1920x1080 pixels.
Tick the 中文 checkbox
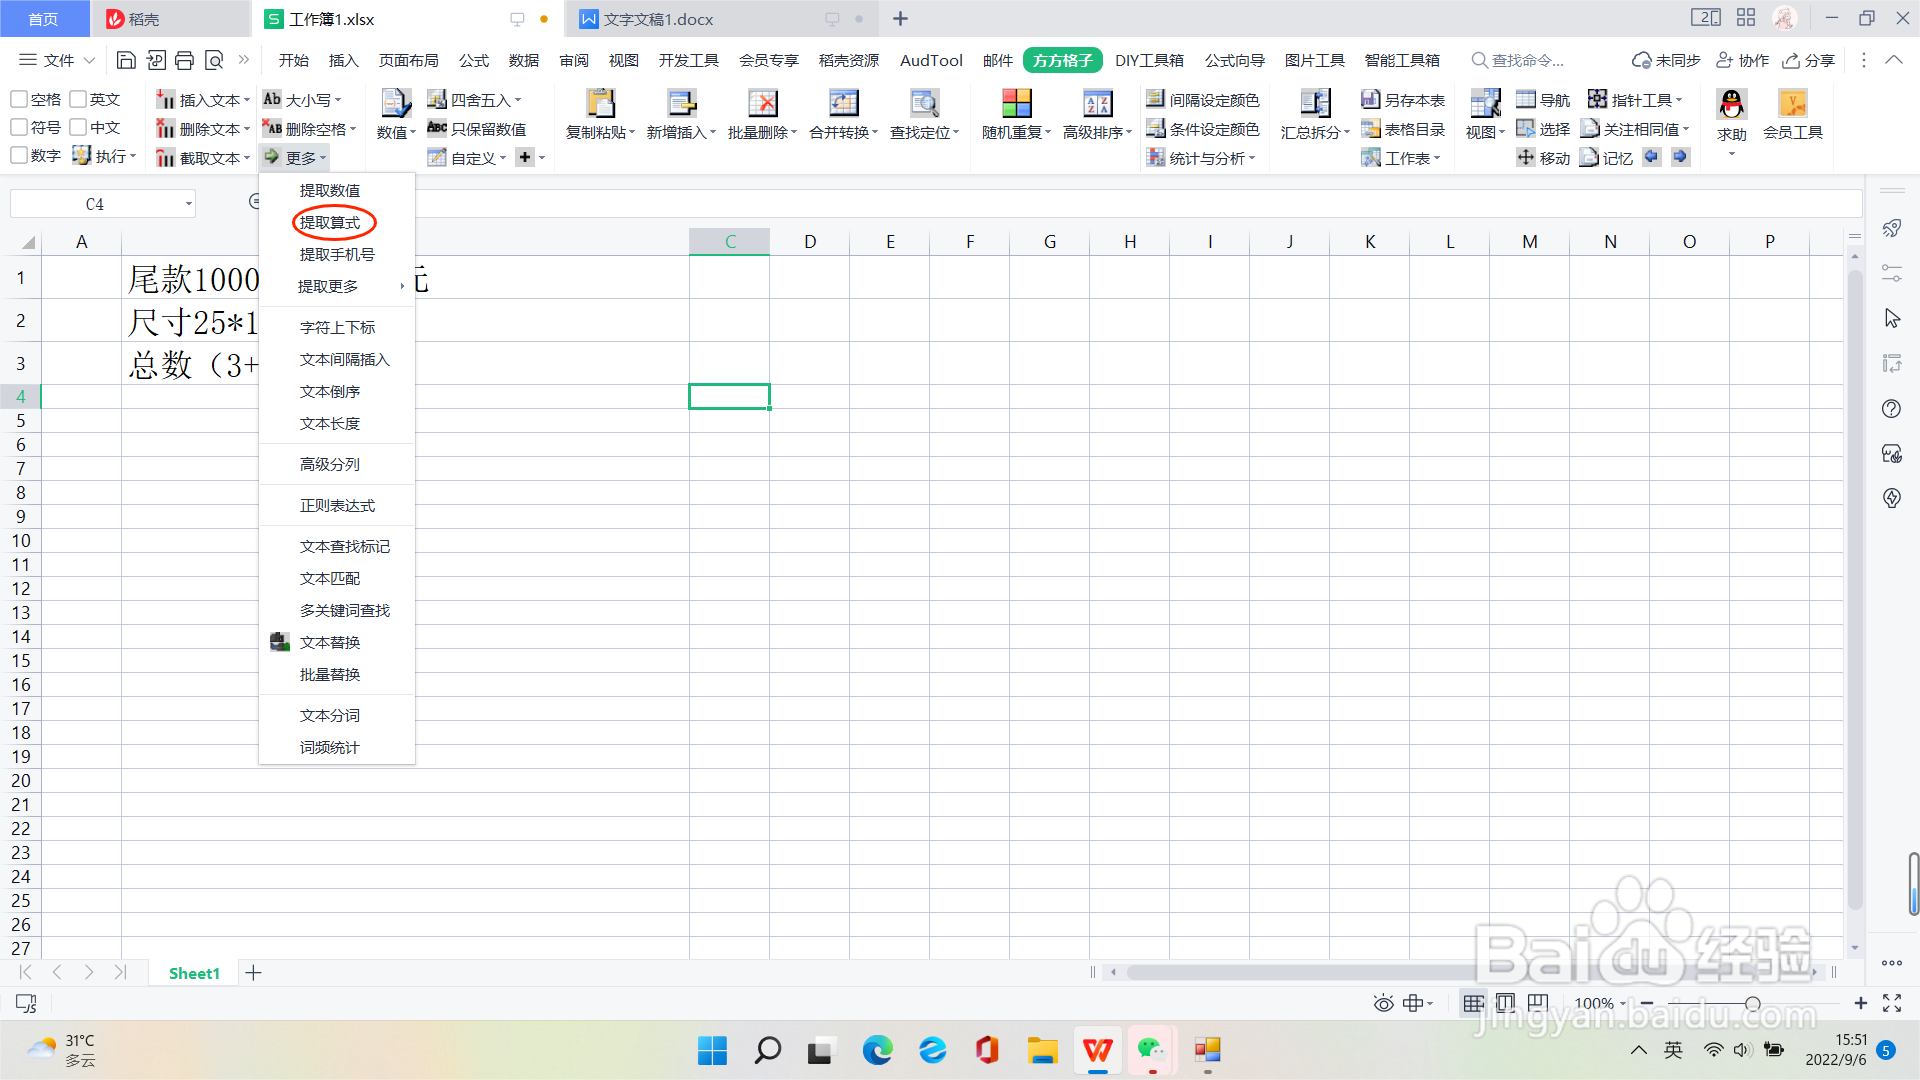click(79, 127)
